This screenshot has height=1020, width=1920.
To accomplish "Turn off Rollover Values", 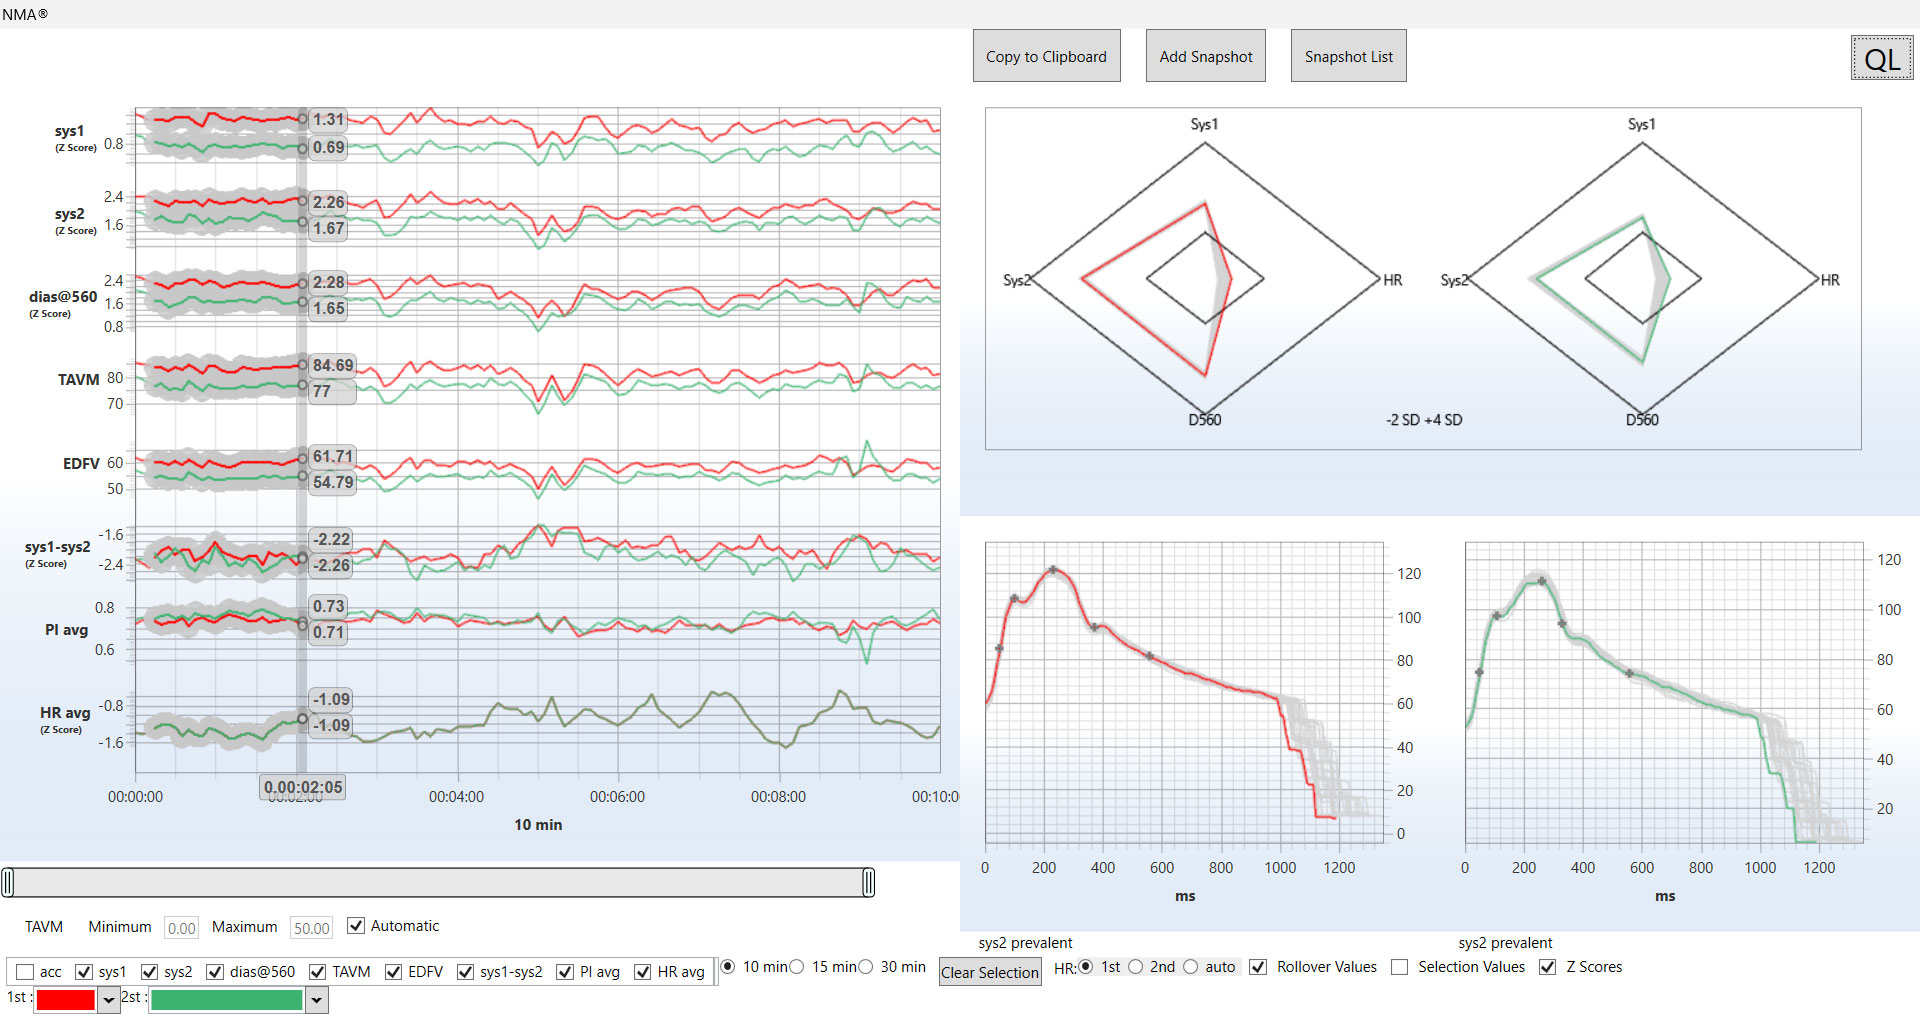I will click(x=1257, y=967).
